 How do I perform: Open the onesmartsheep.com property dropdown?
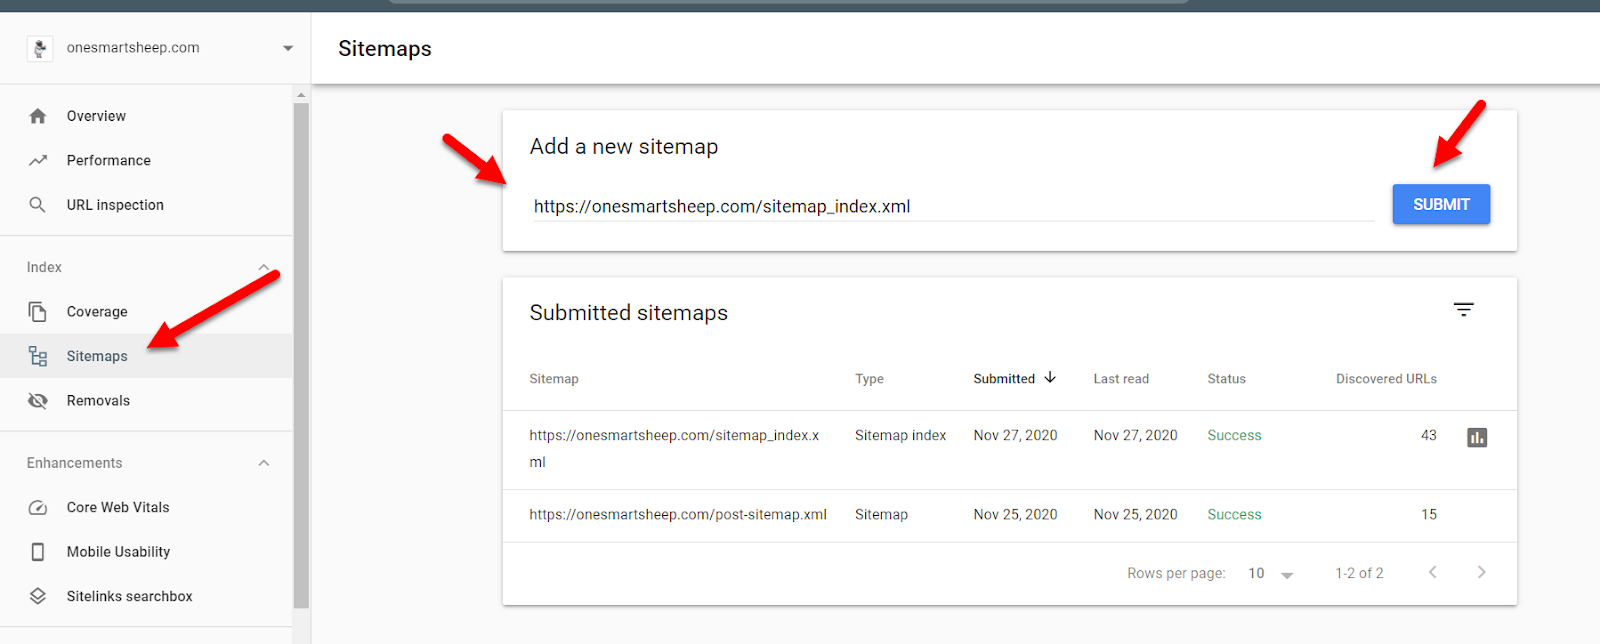[x=288, y=48]
